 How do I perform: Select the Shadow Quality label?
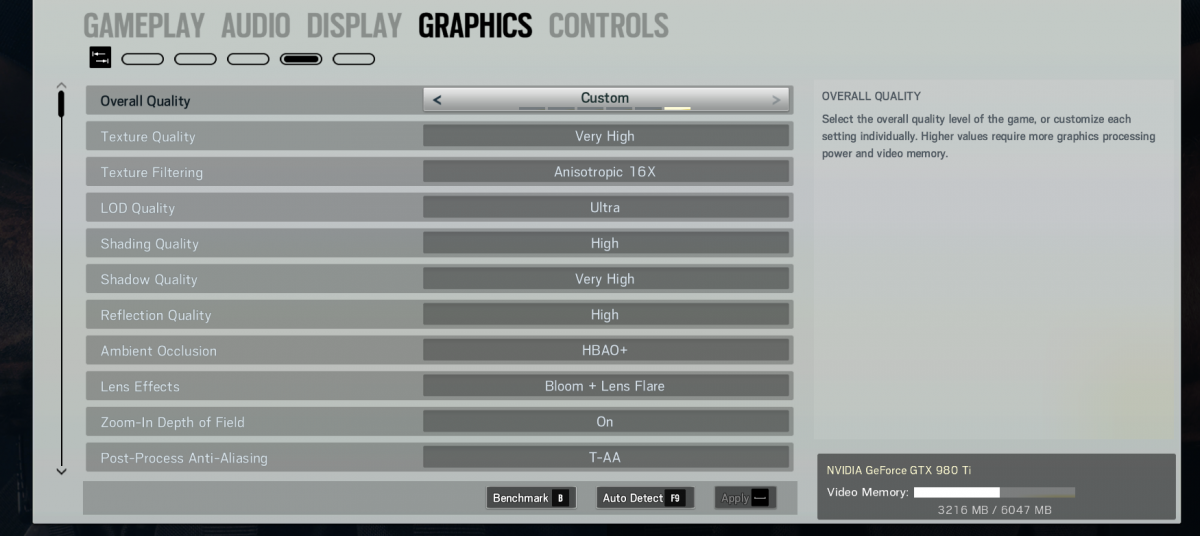pyautogui.click(x=149, y=279)
